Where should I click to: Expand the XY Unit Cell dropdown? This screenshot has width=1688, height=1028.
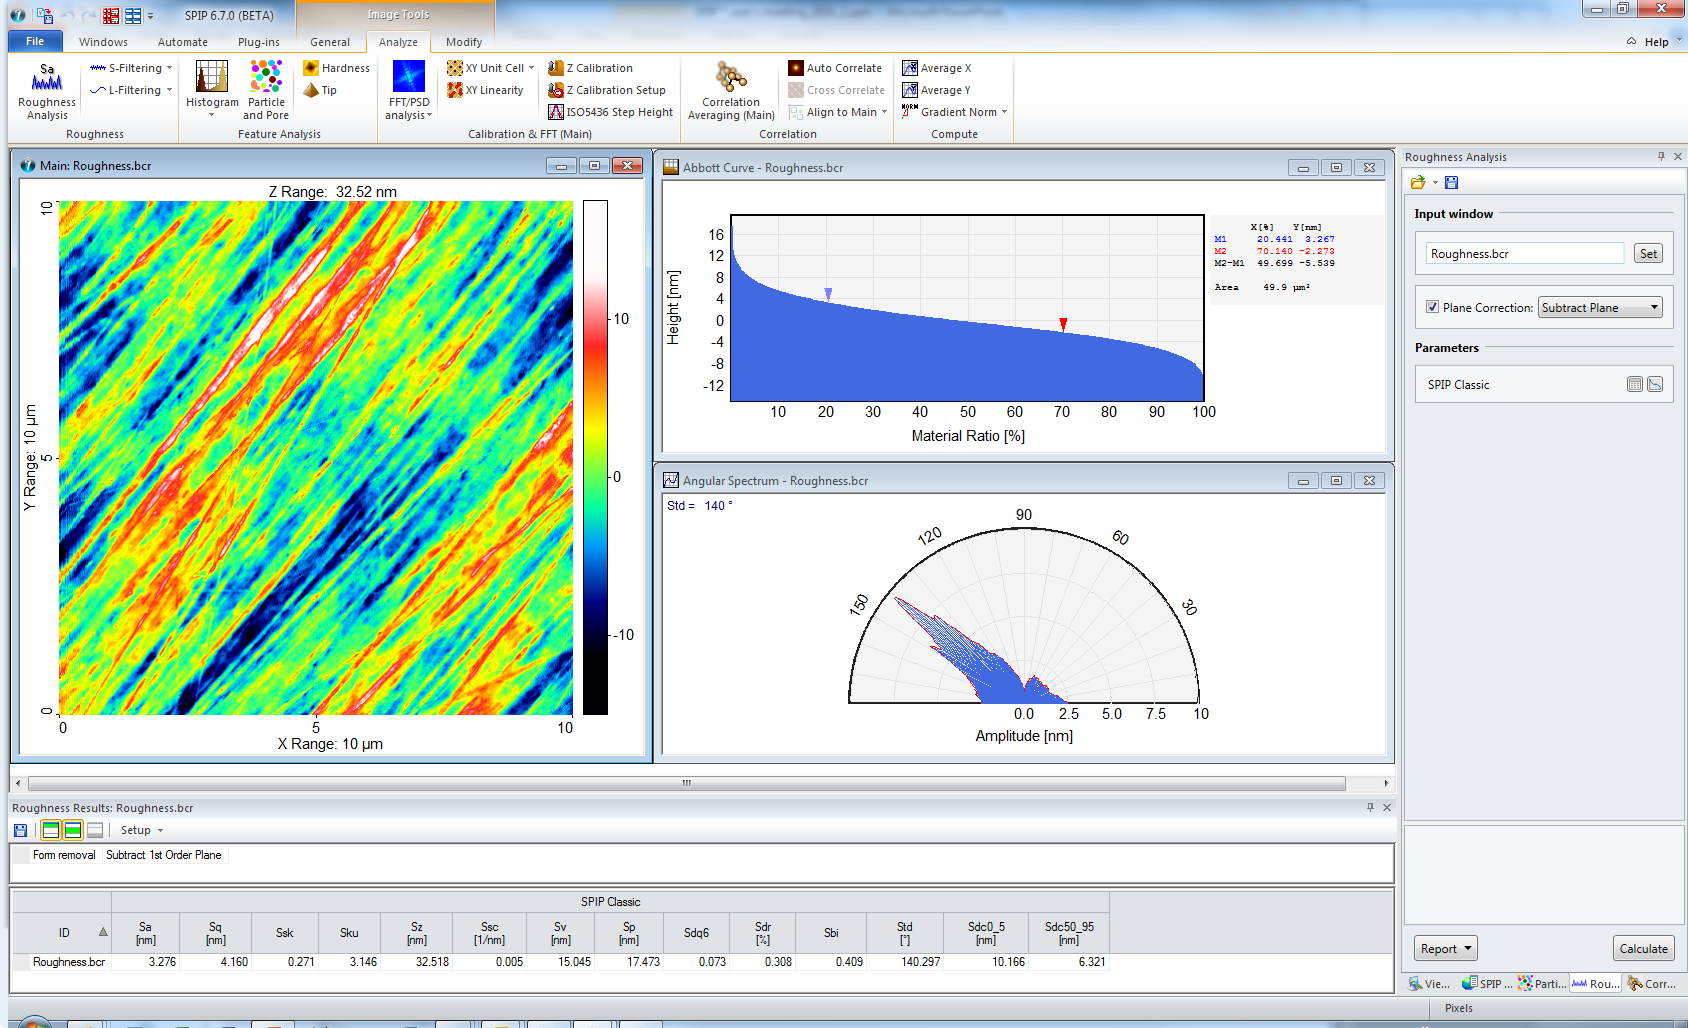click(532, 68)
